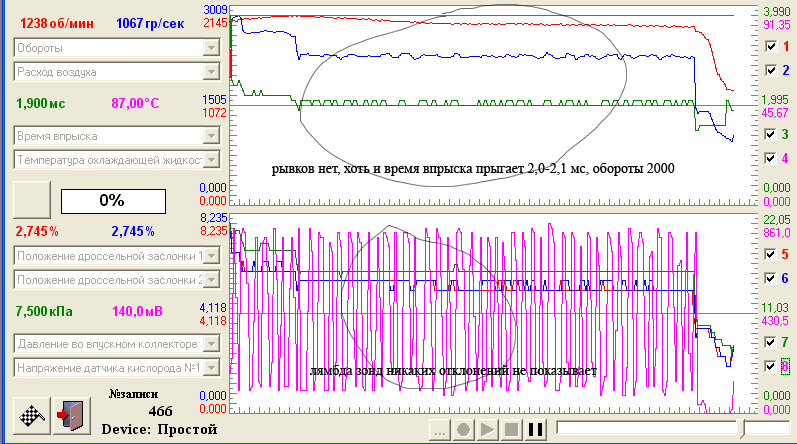This screenshot has height=444, width=797.
Task: Toggle checkbox for channel 4
Action: click(x=771, y=158)
